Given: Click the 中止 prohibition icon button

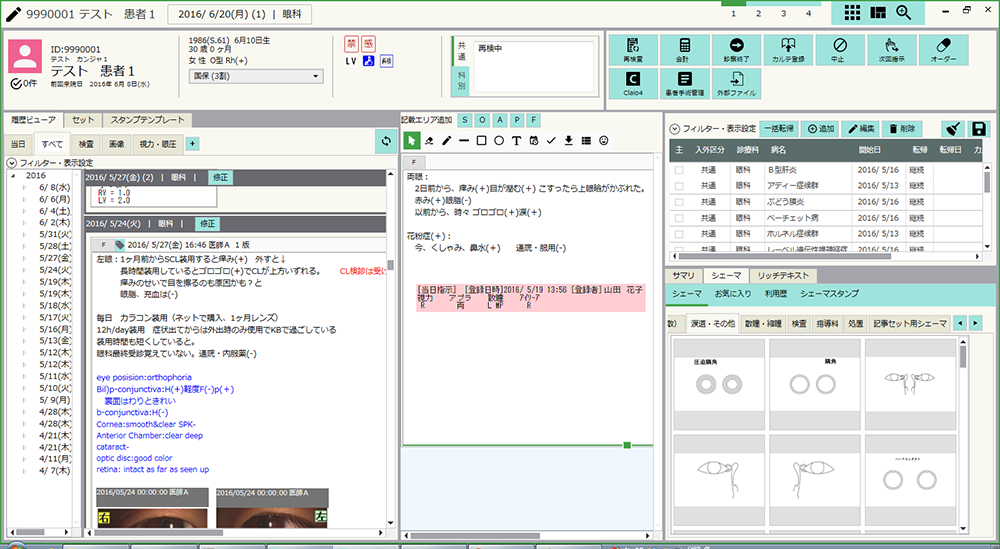Looking at the screenshot, I should (840, 50).
